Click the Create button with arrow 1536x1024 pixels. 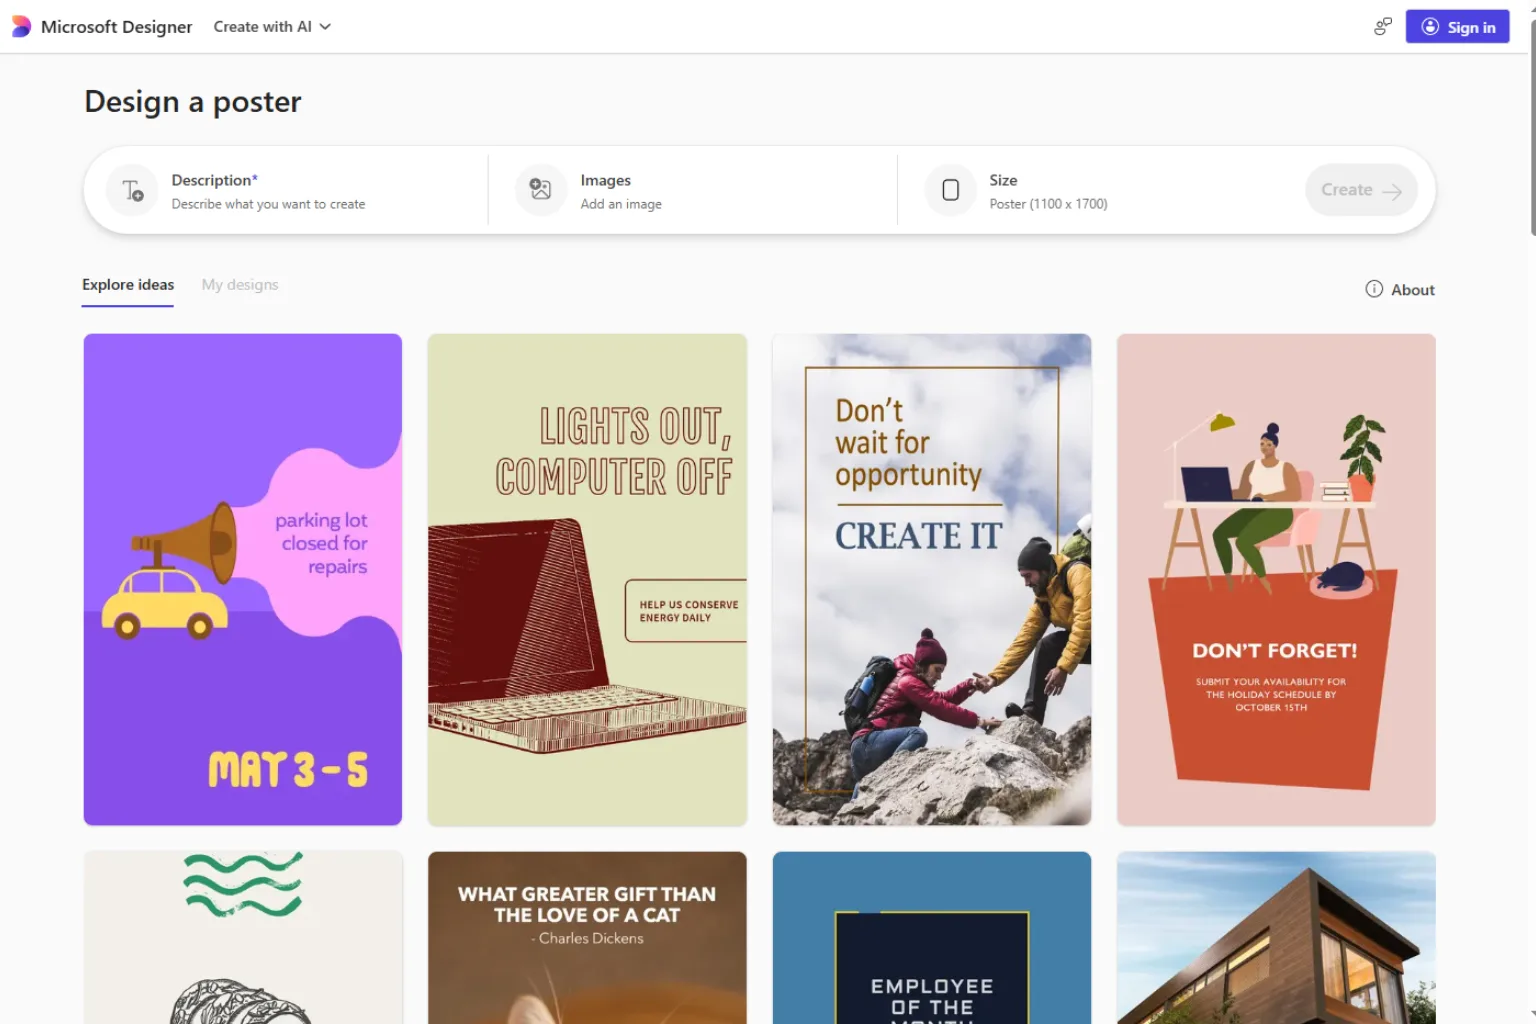coord(1361,190)
